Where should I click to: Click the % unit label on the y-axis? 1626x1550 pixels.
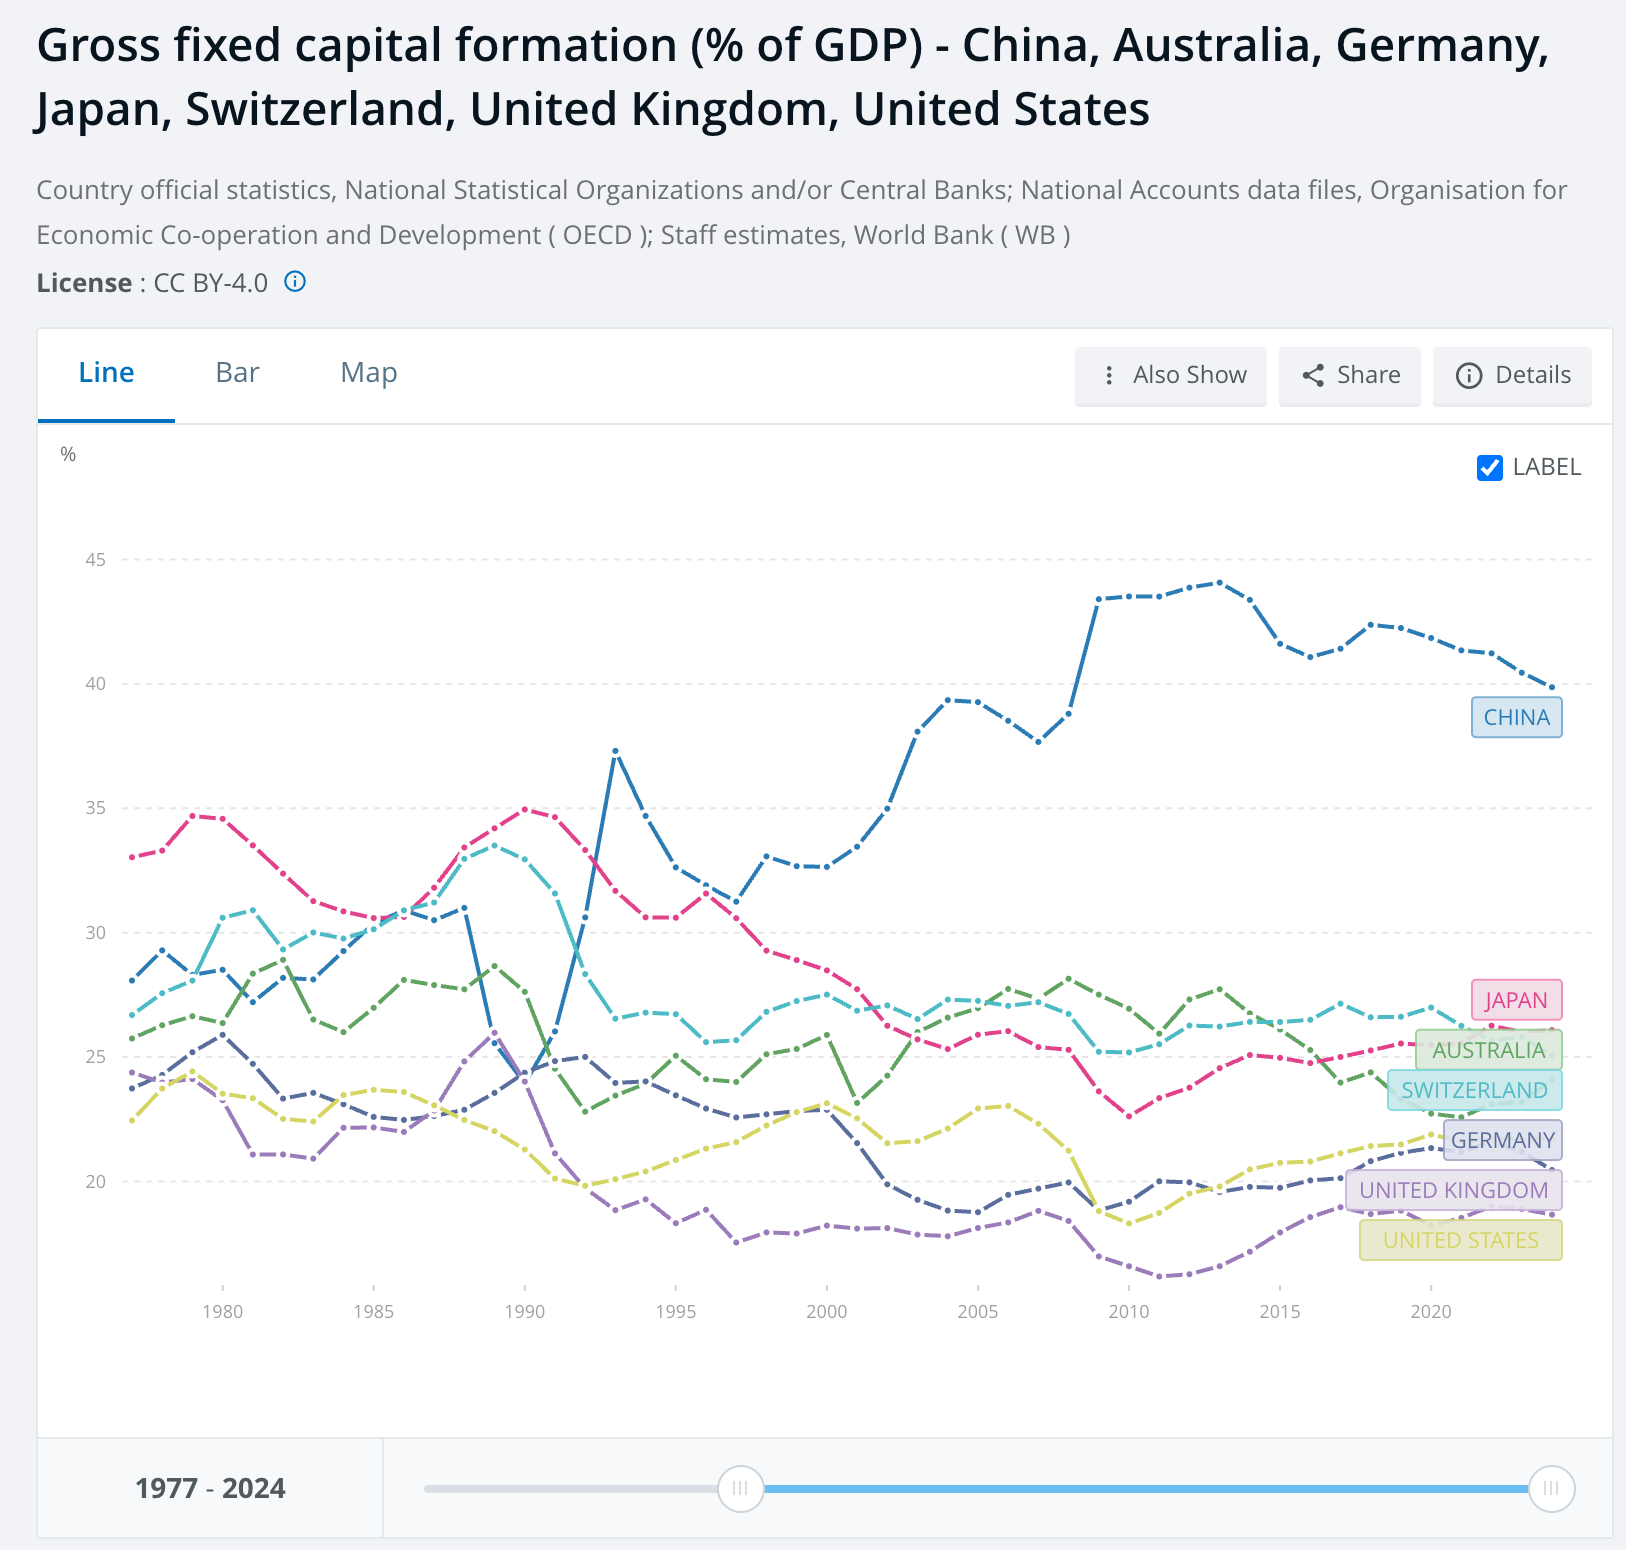(68, 454)
